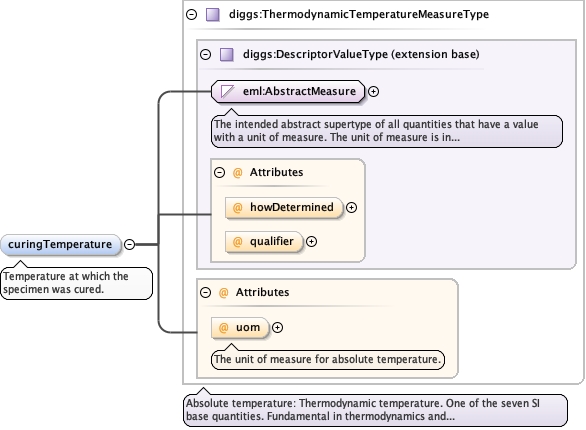Collapse the diggs:ThermodynamicTemperatureMeasureType box

[192, 15]
